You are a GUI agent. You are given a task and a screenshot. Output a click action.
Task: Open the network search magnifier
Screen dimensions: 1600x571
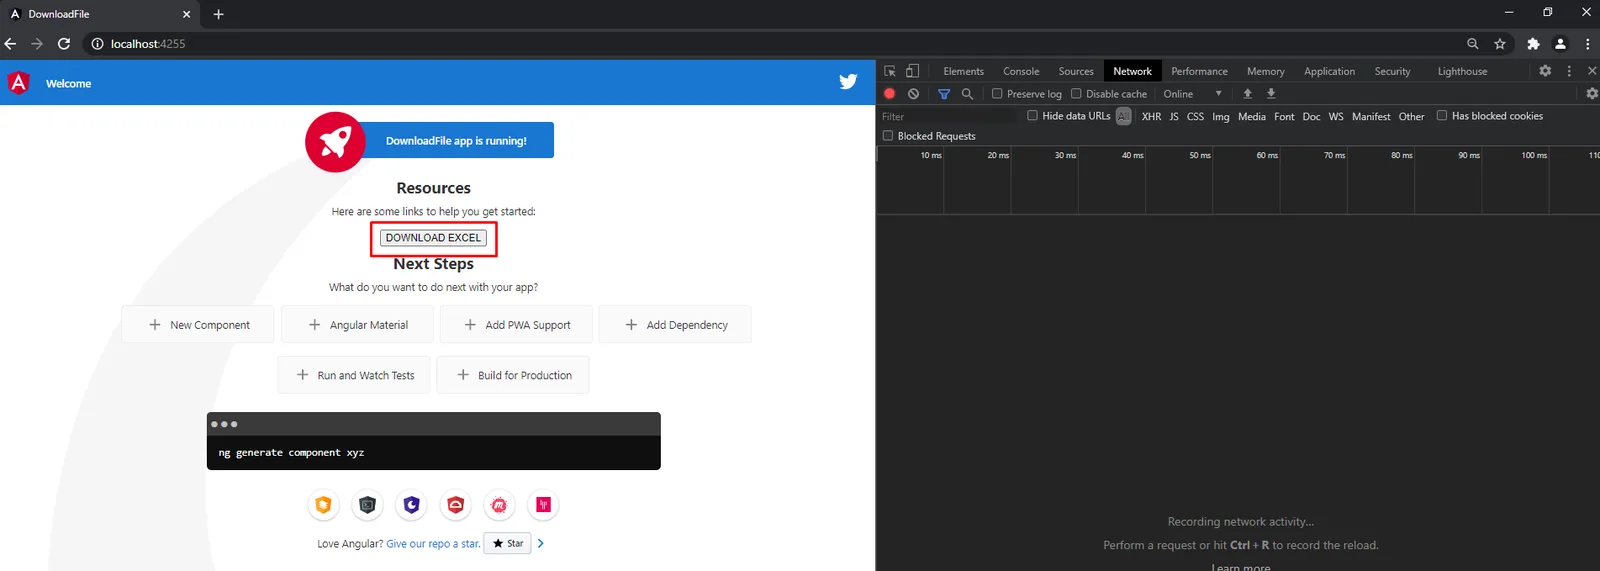[x=967, y=93]
